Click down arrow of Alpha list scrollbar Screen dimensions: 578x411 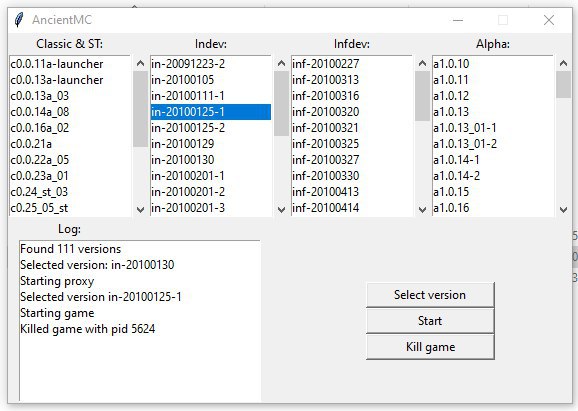pos(563,209)
